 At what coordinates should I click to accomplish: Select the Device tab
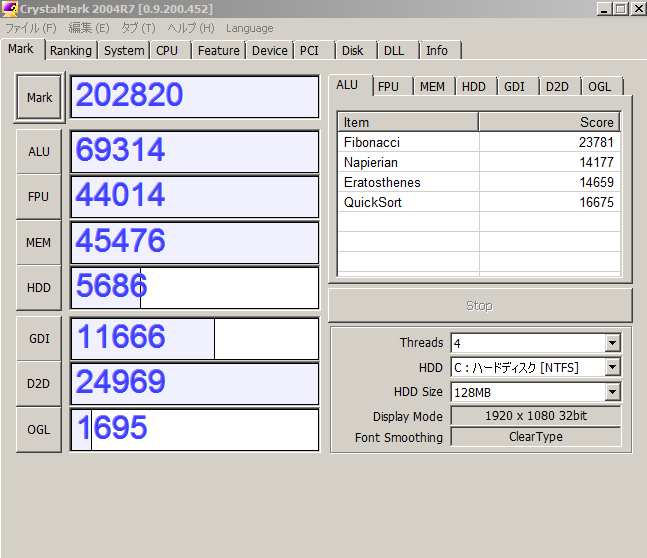[x=270, y=50]
